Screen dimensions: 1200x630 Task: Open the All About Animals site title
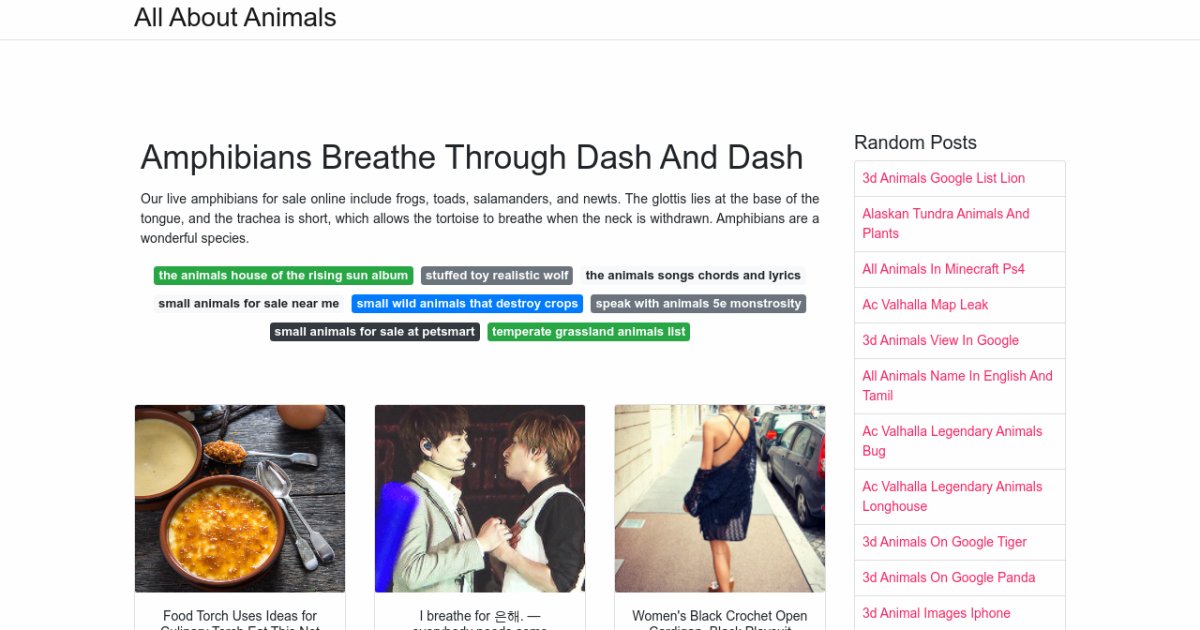(x=235, y=18)
